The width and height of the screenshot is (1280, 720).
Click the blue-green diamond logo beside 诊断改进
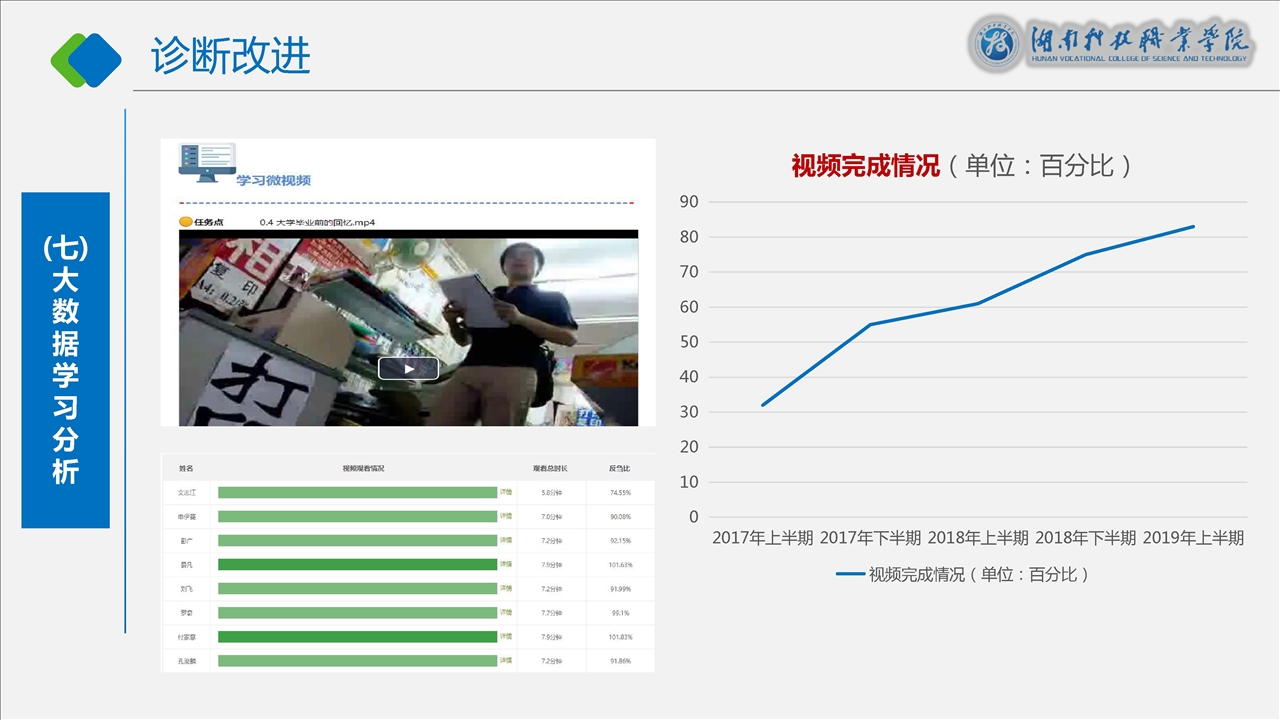tap(86, 59)
